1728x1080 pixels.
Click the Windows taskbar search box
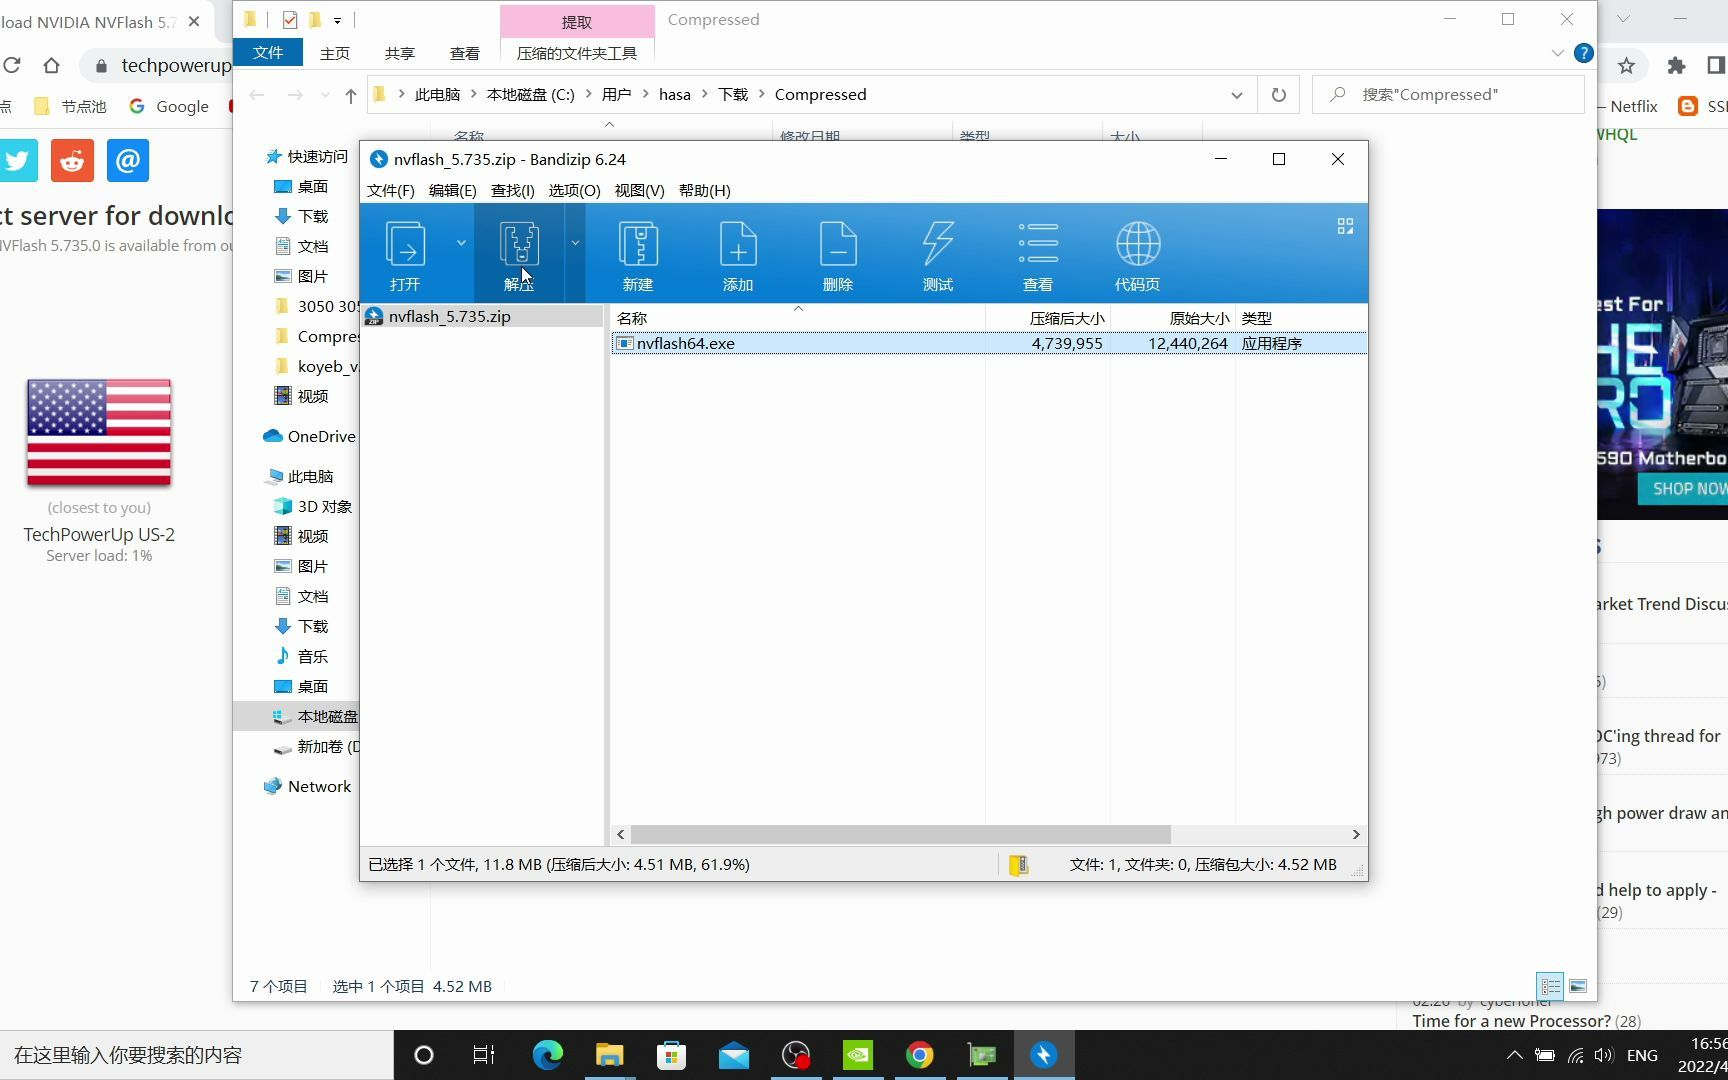pyautogui.click(x=197, y=1055)
